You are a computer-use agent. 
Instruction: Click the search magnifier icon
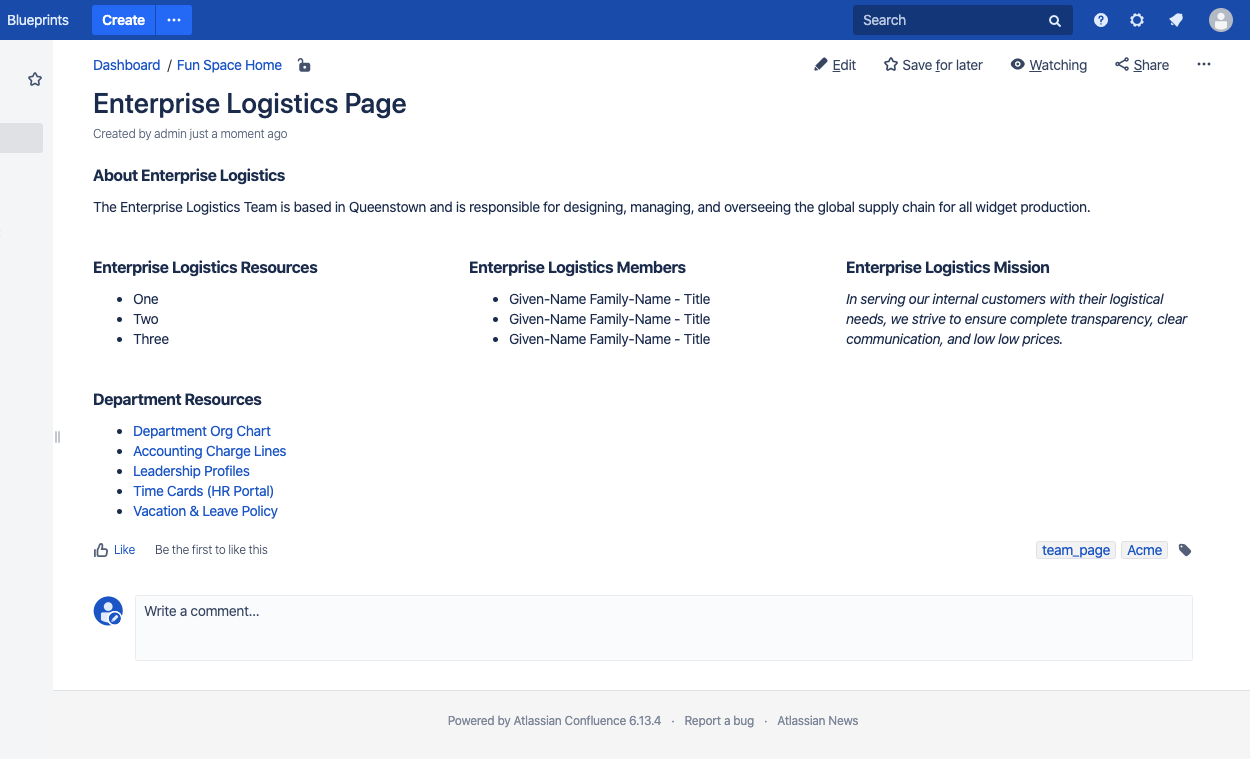click(1055, 21)
